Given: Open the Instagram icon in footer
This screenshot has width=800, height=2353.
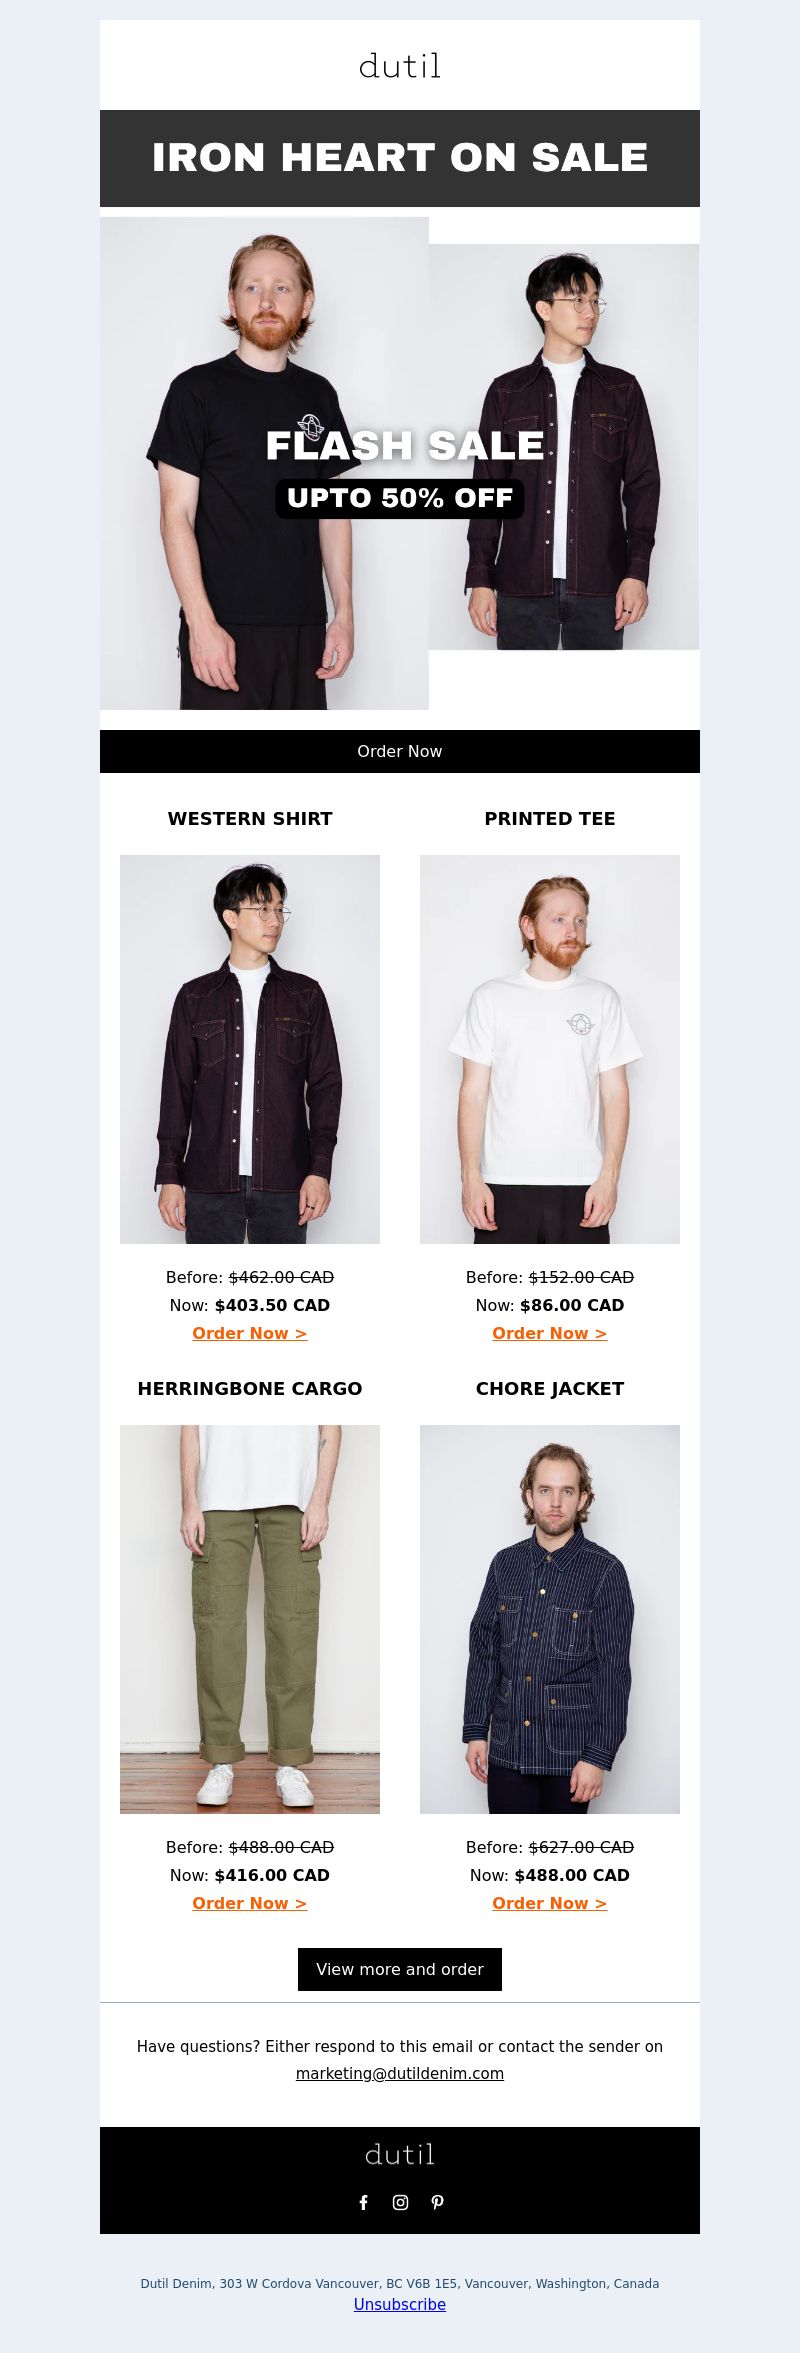Looking at the screenshot, I should (x=400, y=2202).
